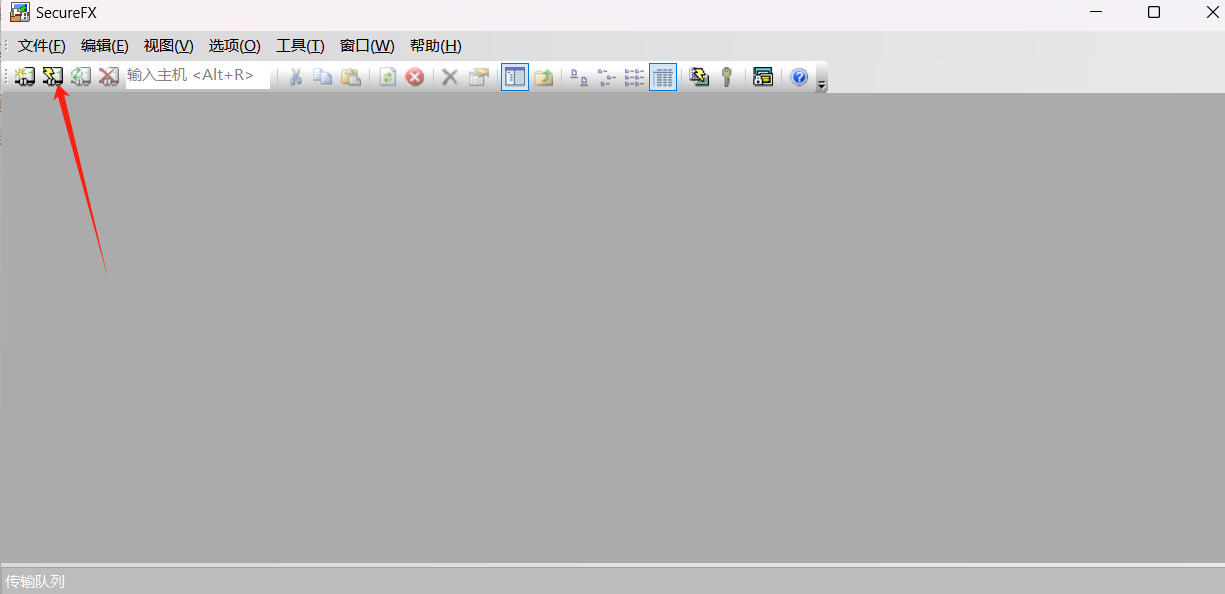Open the Synchronize transfer tool
The width and height of the screenshot is (1225, 594).
(x=697, y=77)
